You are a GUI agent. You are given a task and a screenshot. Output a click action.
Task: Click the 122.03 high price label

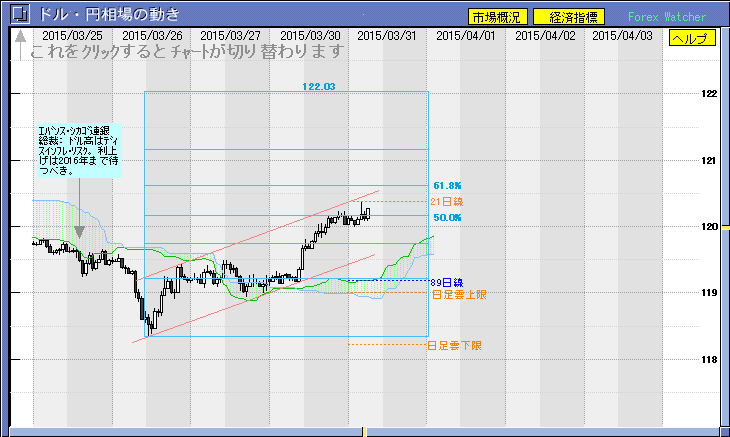coord(318,87)
